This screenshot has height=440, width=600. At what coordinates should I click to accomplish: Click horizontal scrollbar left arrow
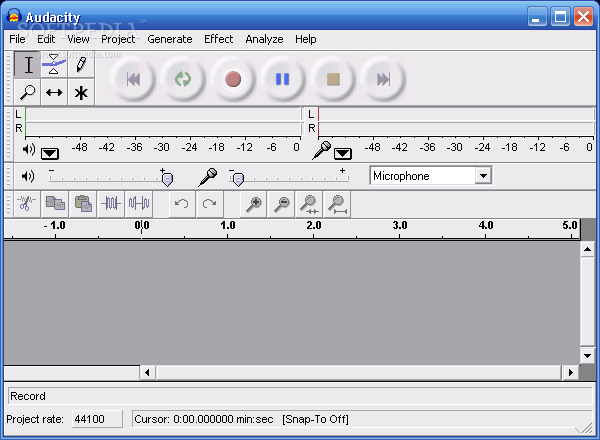147,372
